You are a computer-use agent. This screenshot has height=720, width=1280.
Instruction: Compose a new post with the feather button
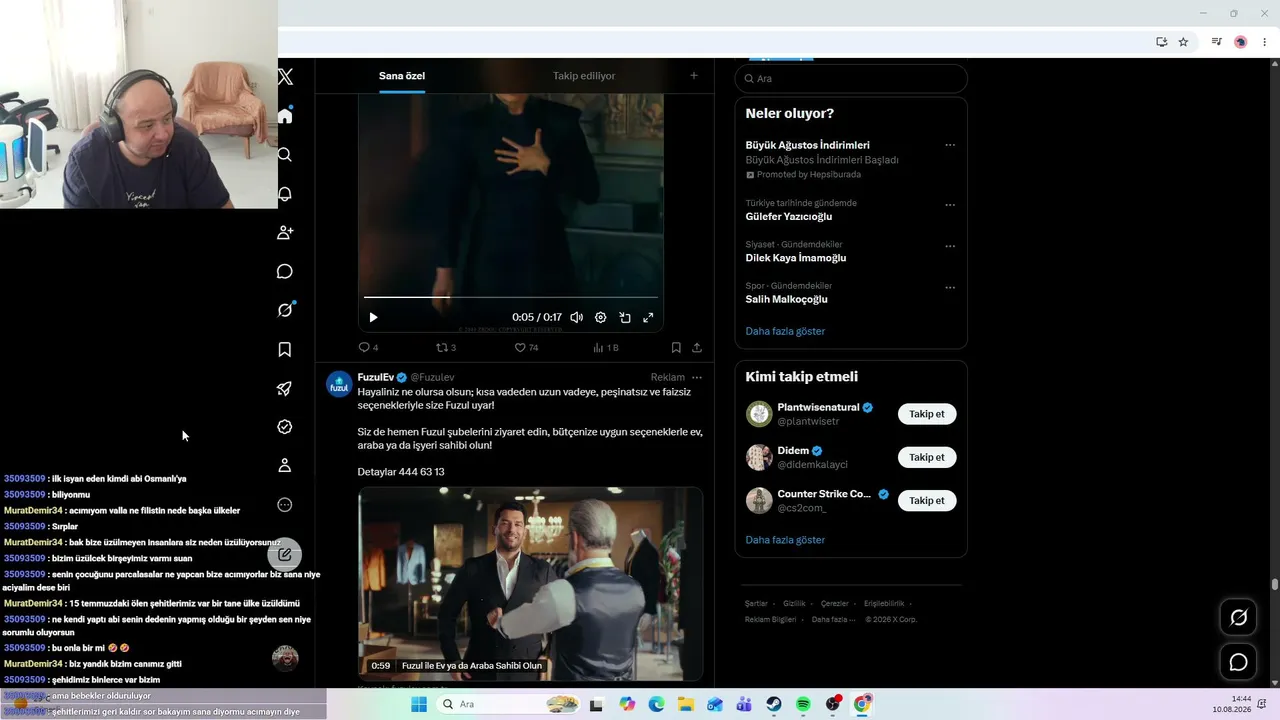click(285, 554)
